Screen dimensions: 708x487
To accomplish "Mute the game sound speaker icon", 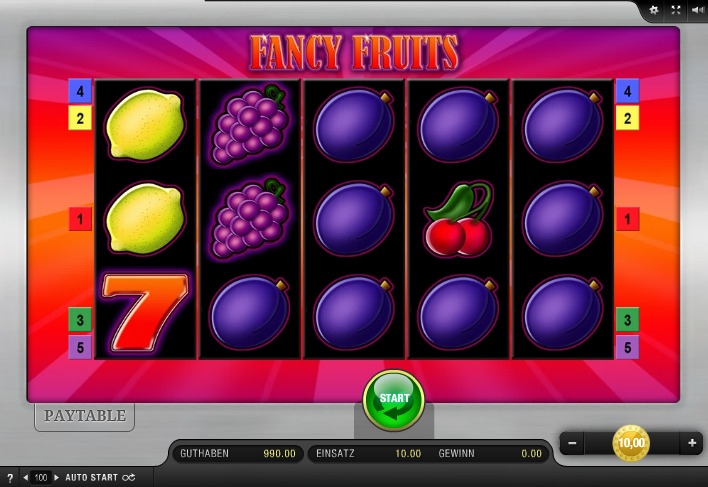I will click(697, 10).
